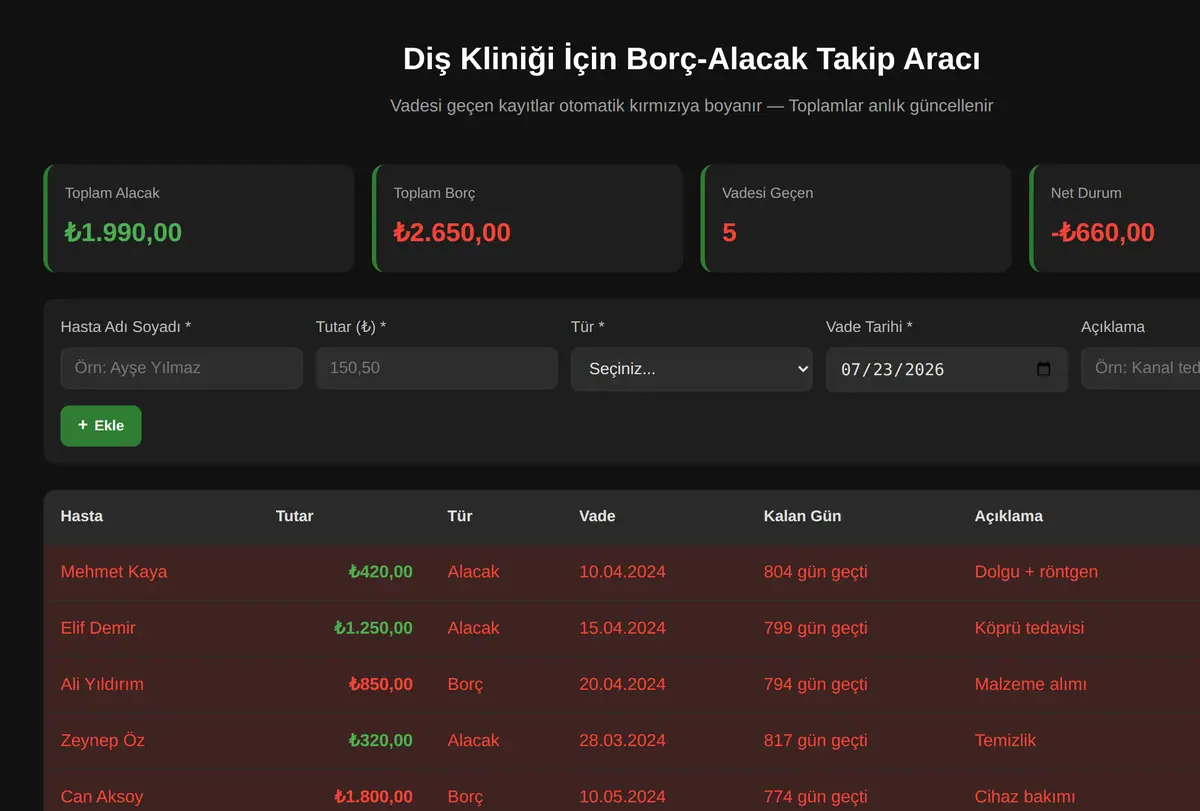Select the Toplam Borç summary card
This screenshot has height=811, width=1200.
point(527,218)
